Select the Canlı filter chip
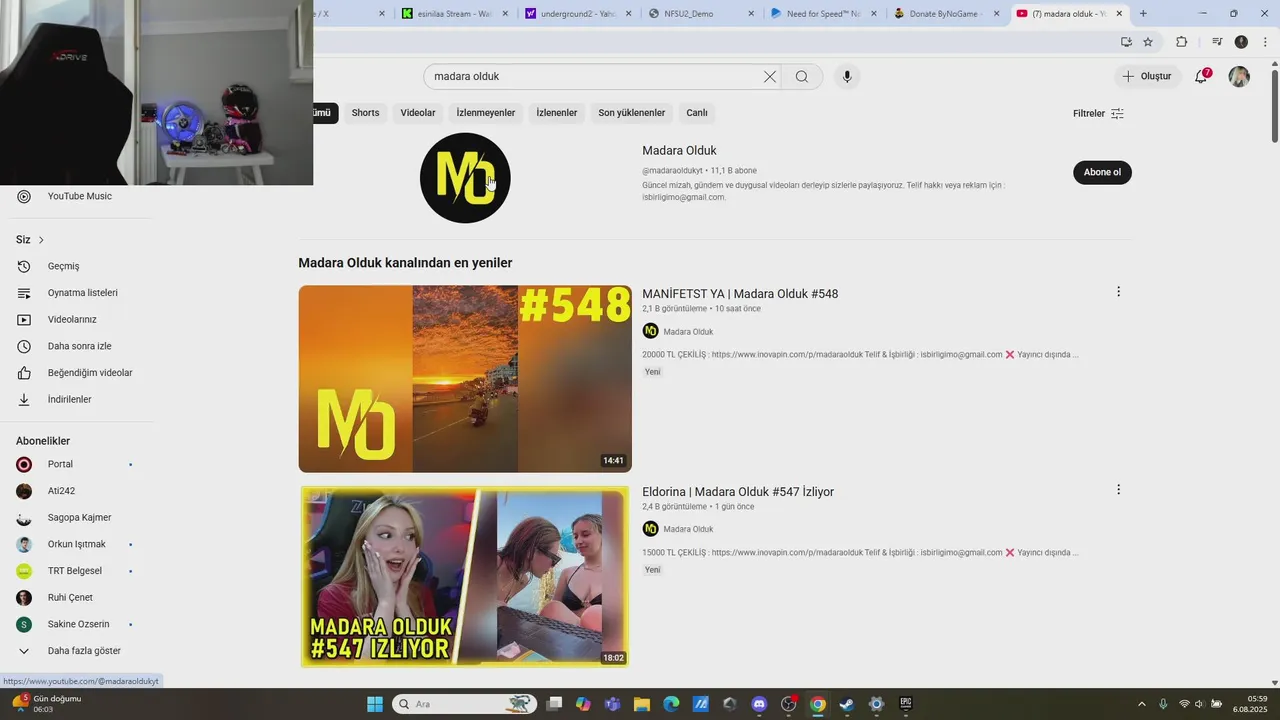The width and height of the screenshot is (1280, 720). (x=697, y=113)
